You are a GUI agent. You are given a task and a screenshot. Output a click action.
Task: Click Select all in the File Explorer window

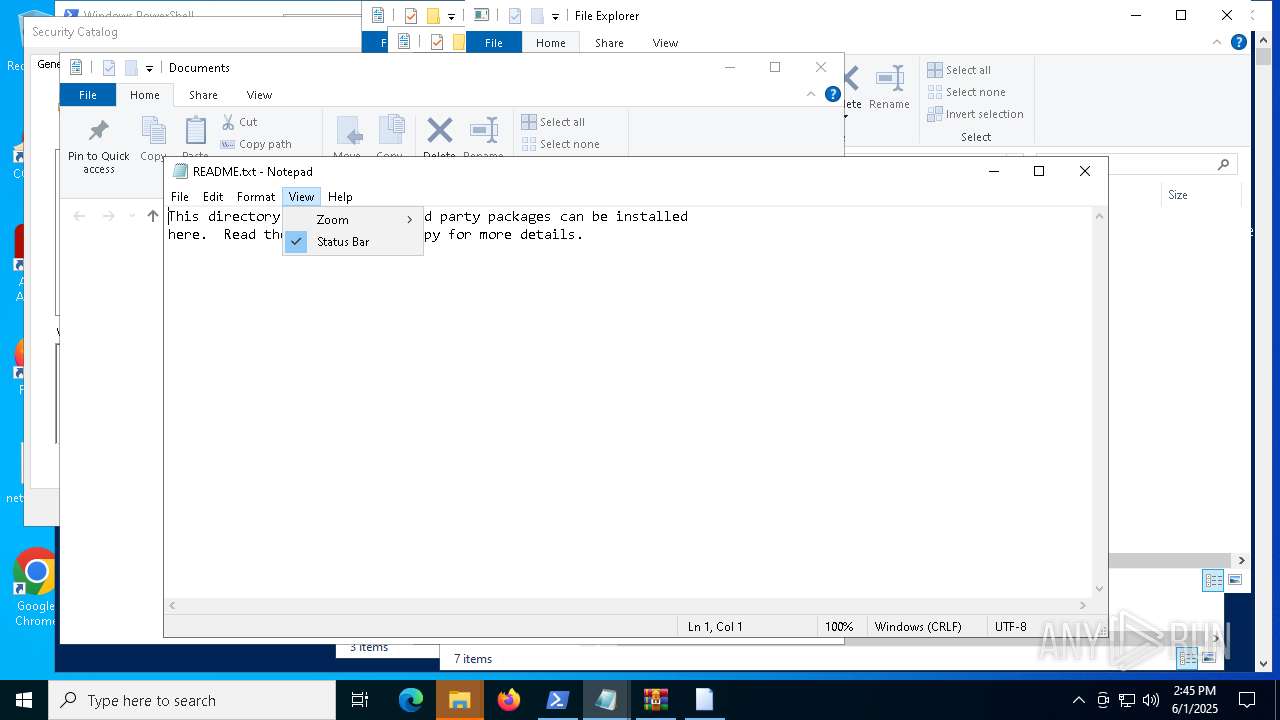959,70
